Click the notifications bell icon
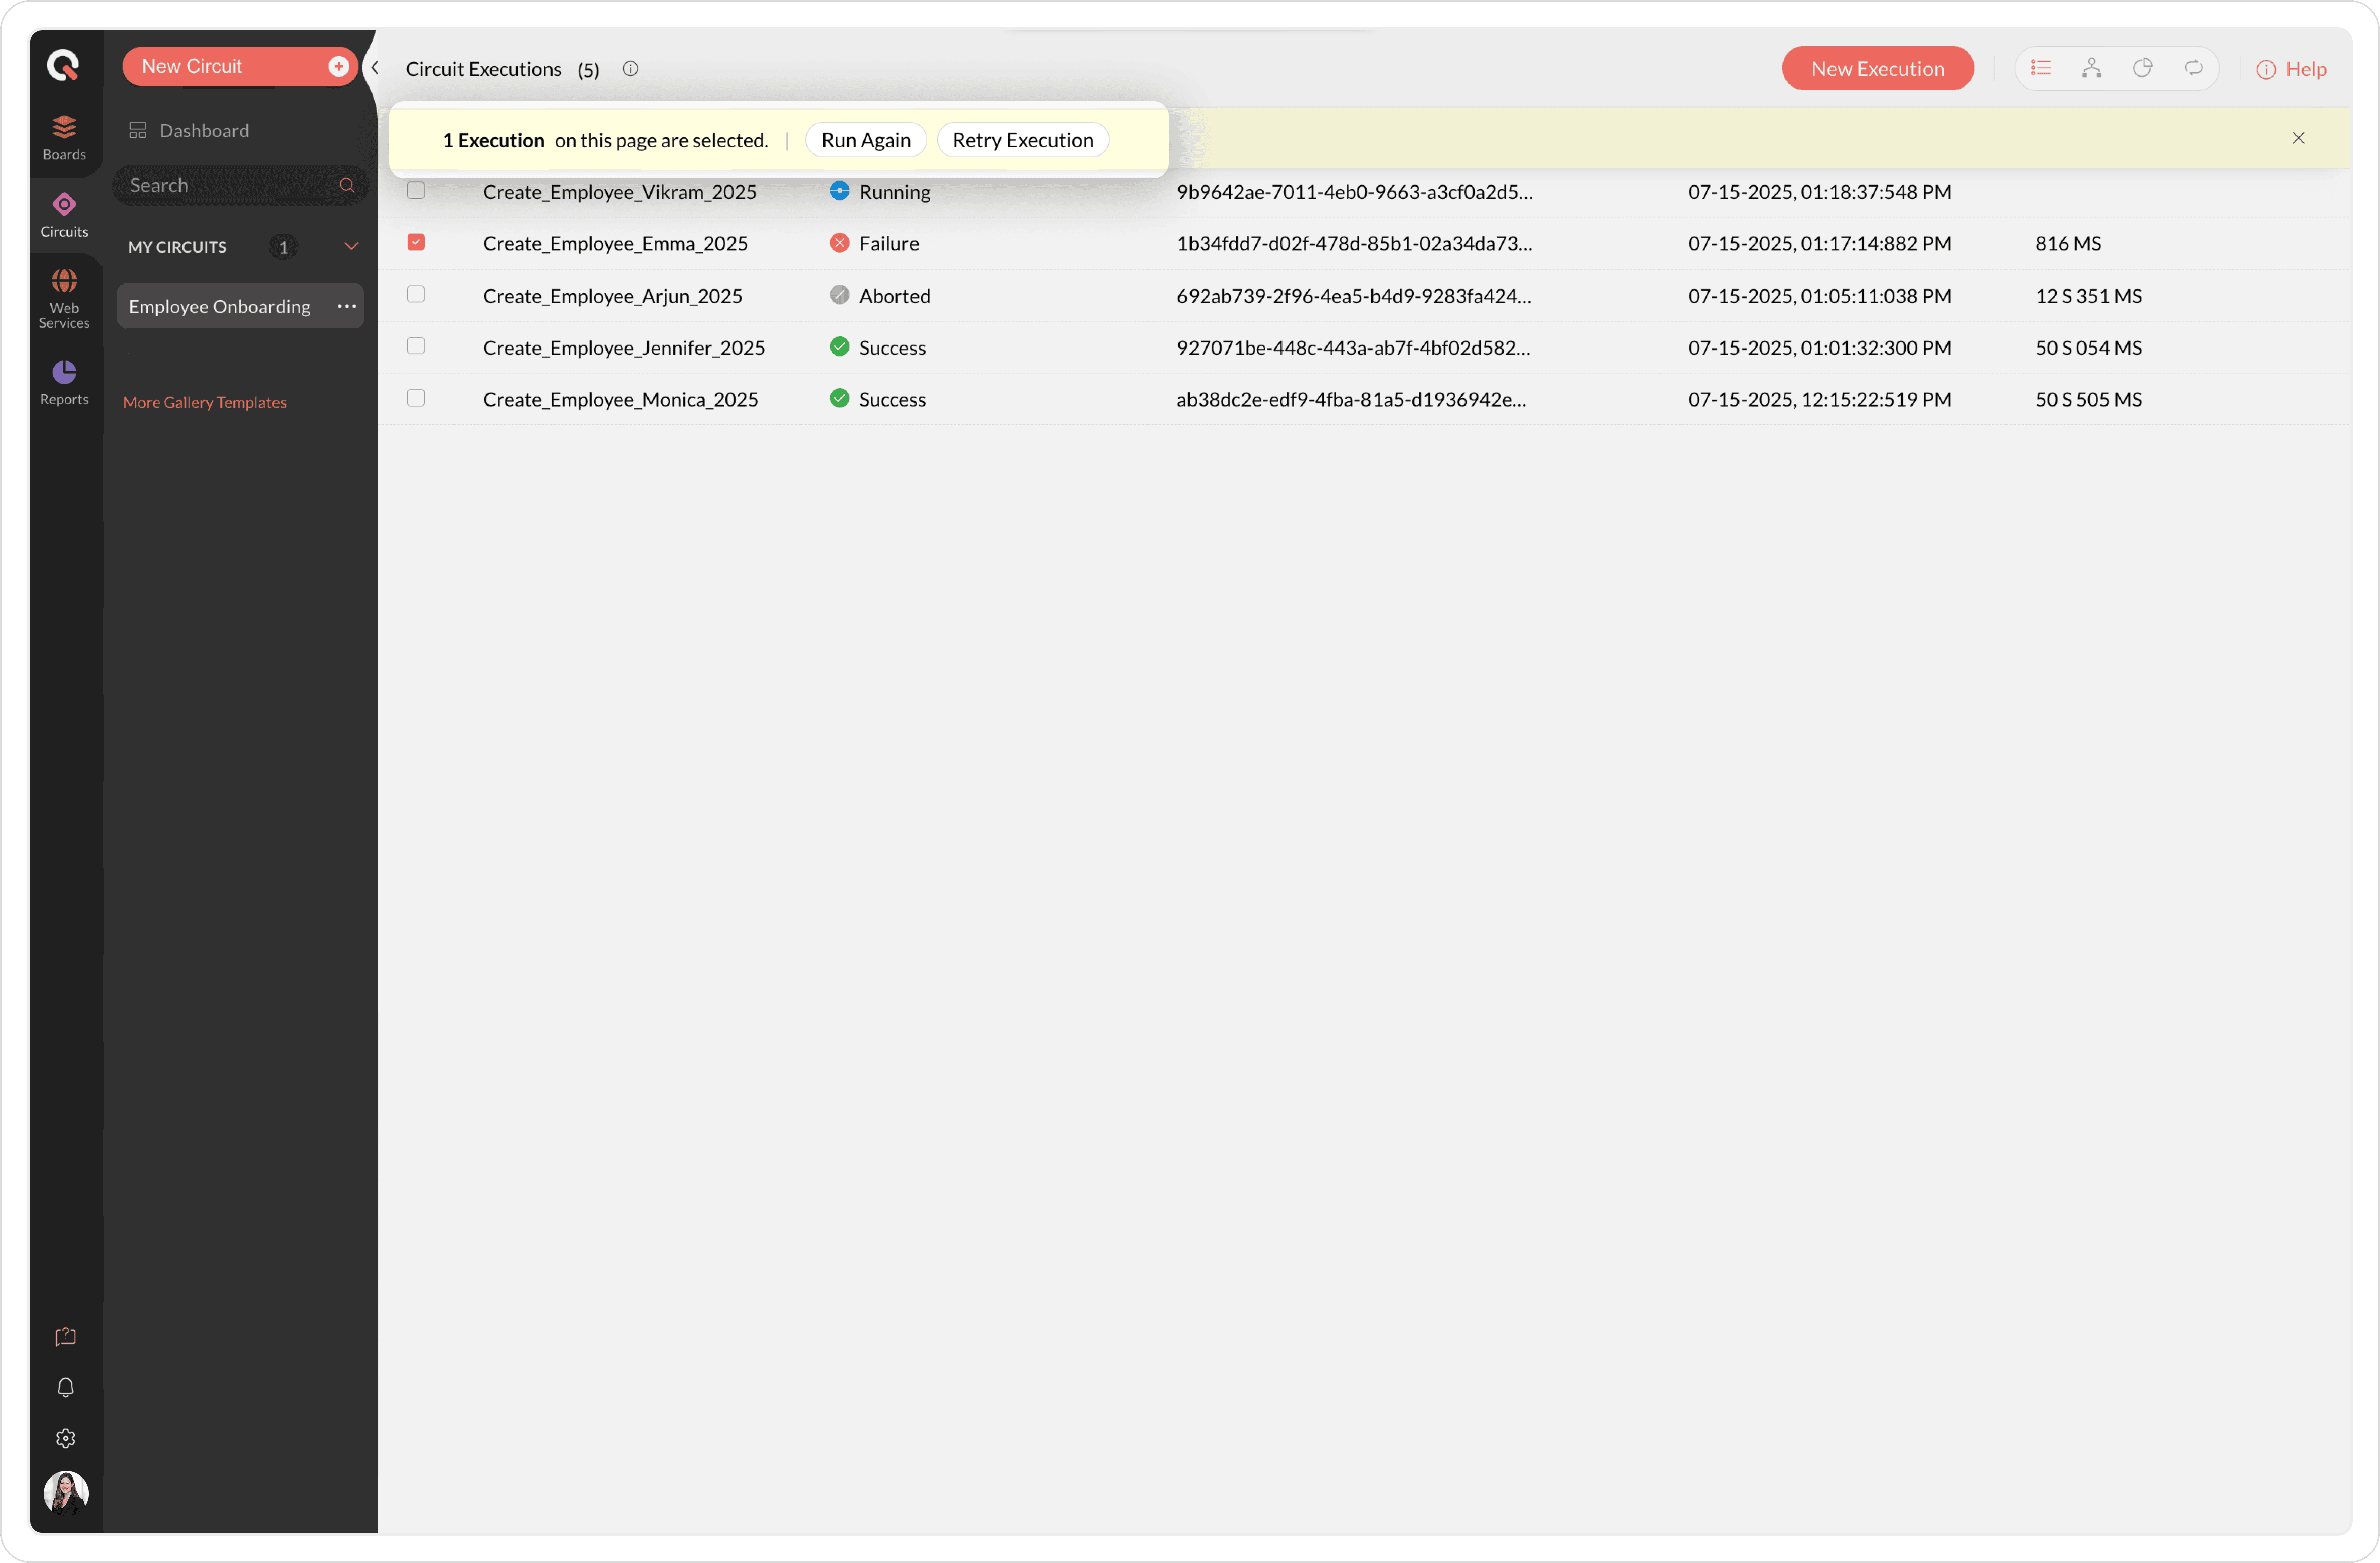 [66, 1387]
